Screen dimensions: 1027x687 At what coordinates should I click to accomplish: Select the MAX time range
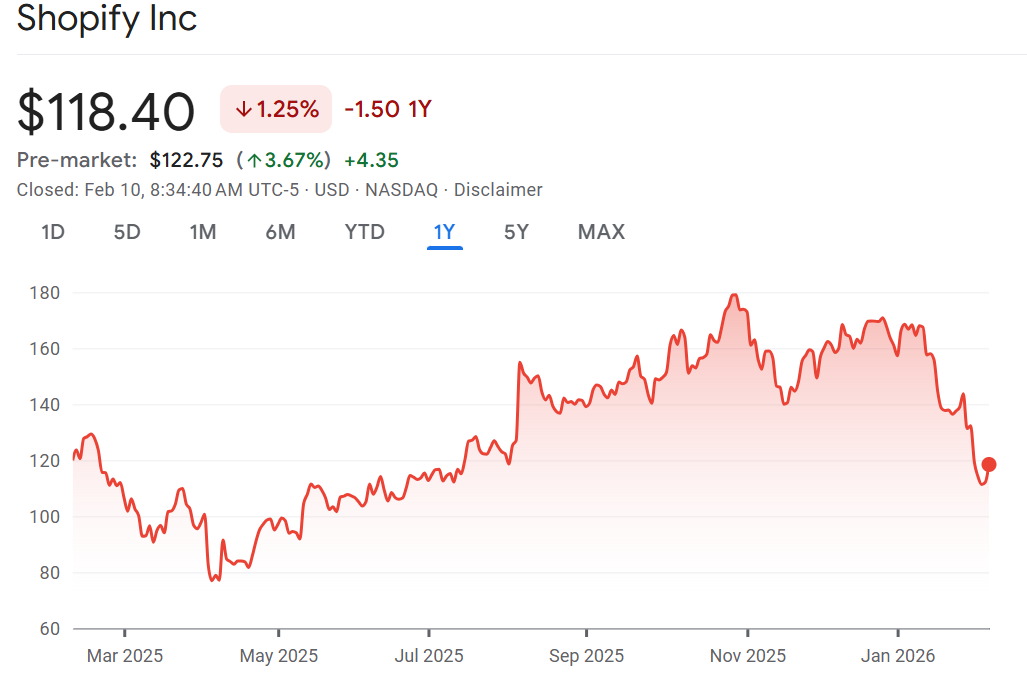(x=601, y=232)
